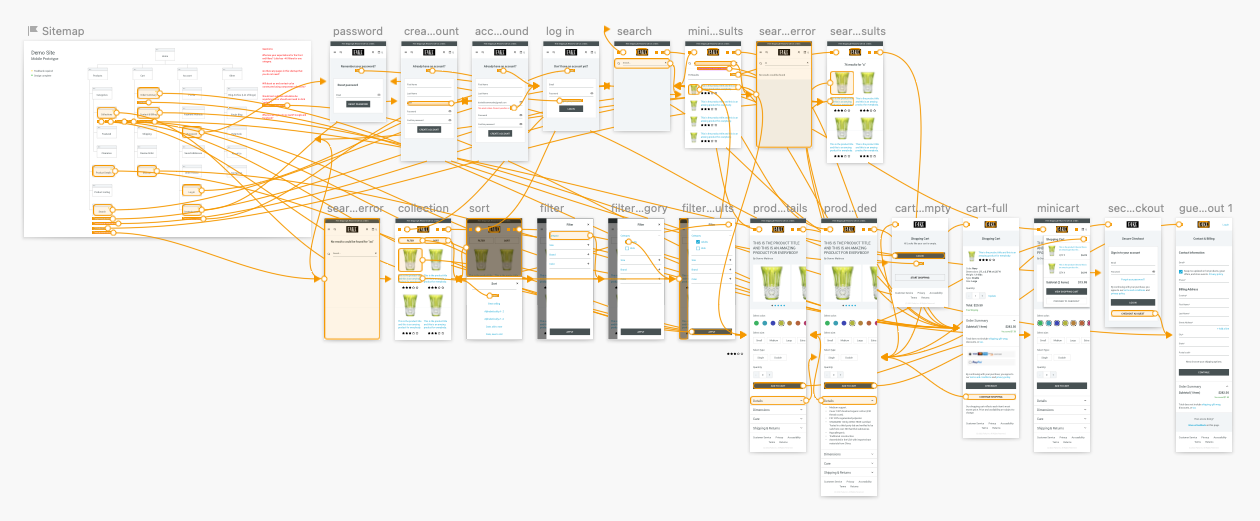Screen dimensions: 1260x521
Task: Open hamburger menu in password artboard
Action: (335, 52)
